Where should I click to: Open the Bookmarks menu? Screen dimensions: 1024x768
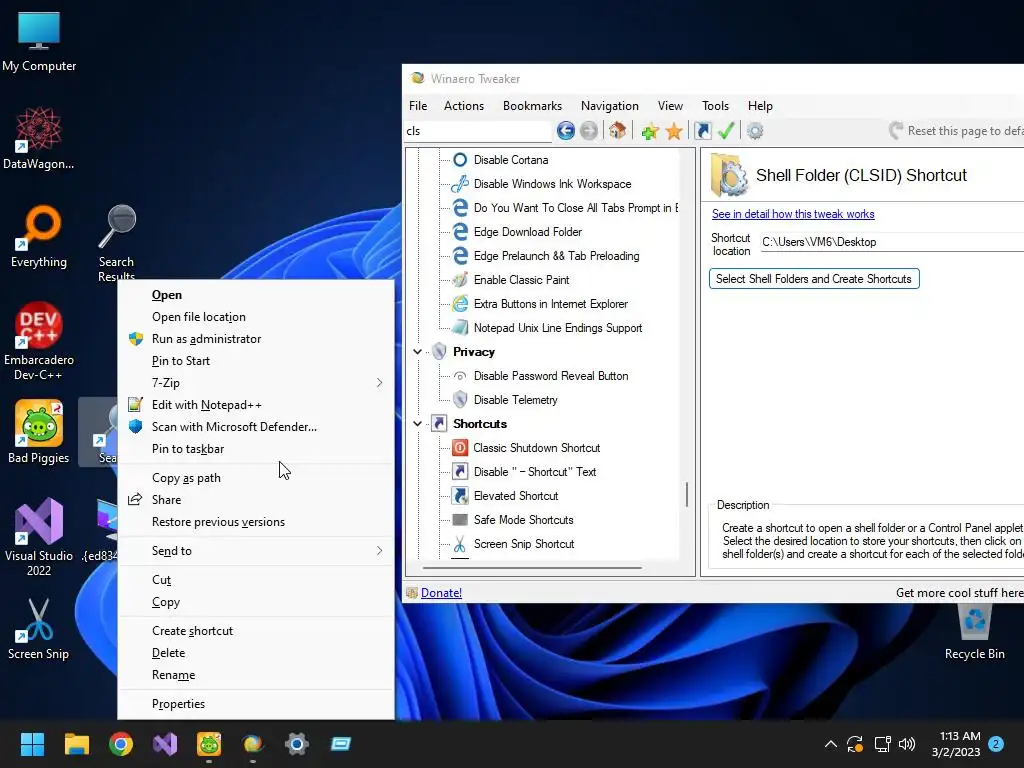point(532,106)
